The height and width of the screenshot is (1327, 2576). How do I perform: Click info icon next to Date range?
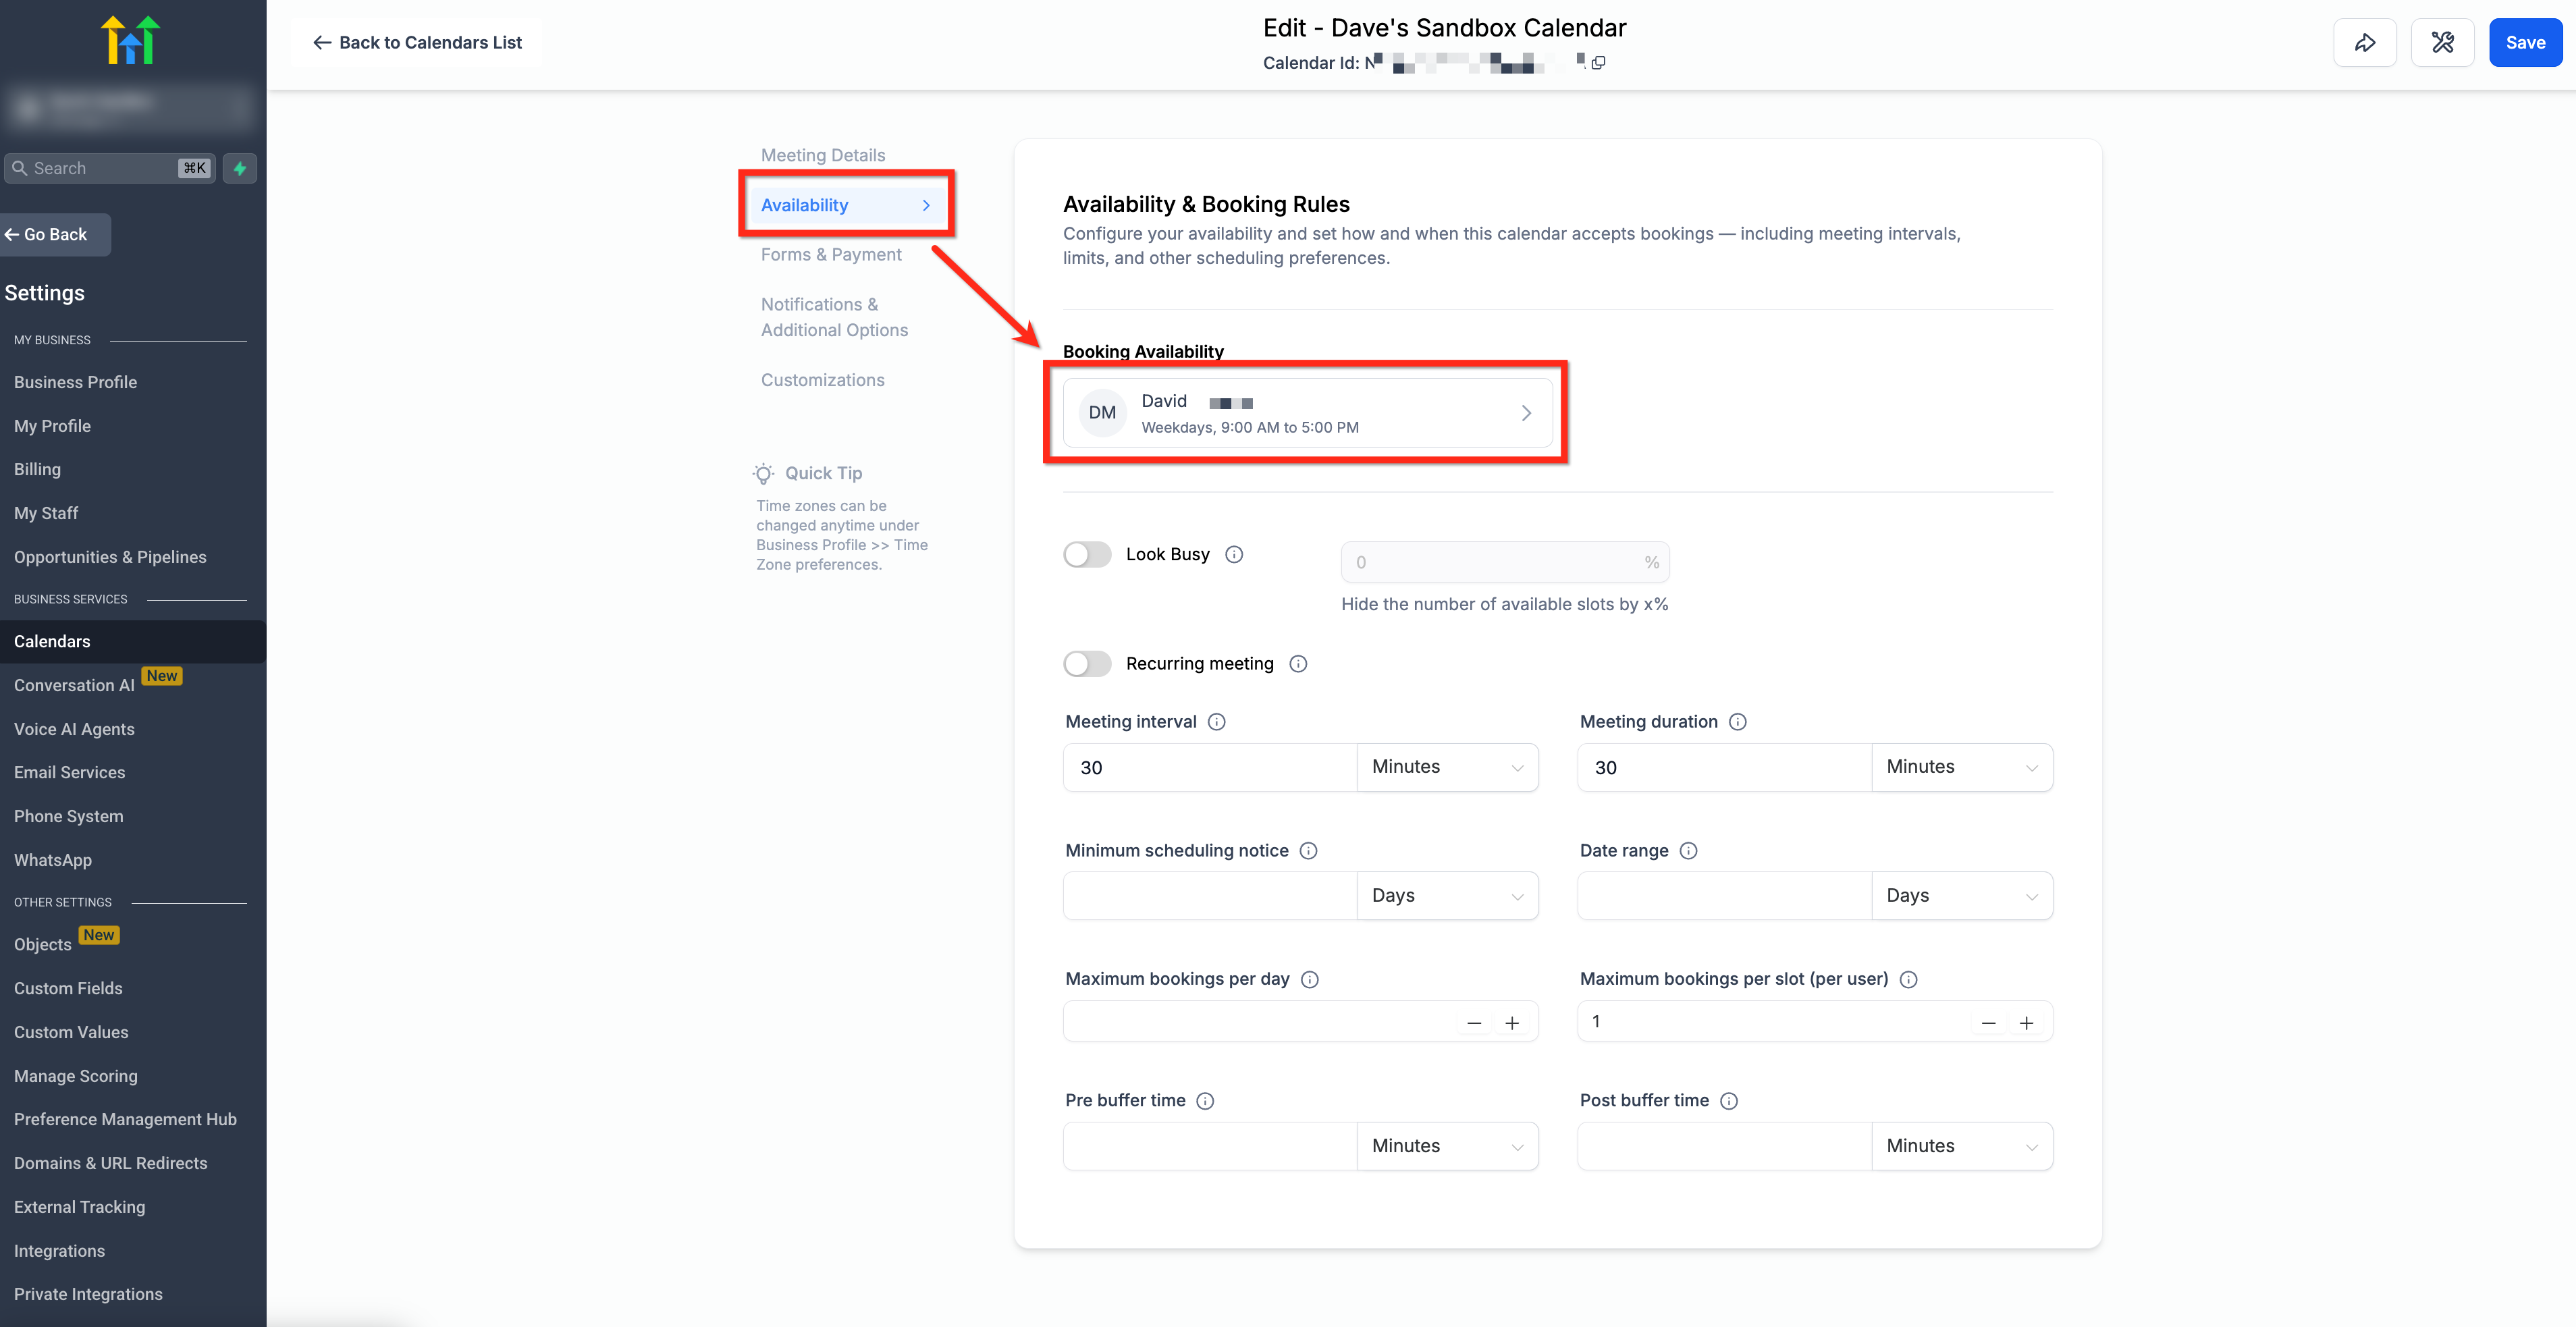[1688, 851]
